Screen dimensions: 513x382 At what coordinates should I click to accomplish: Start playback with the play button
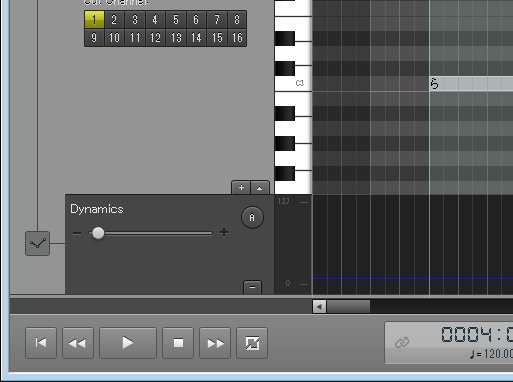pos(128,343)
